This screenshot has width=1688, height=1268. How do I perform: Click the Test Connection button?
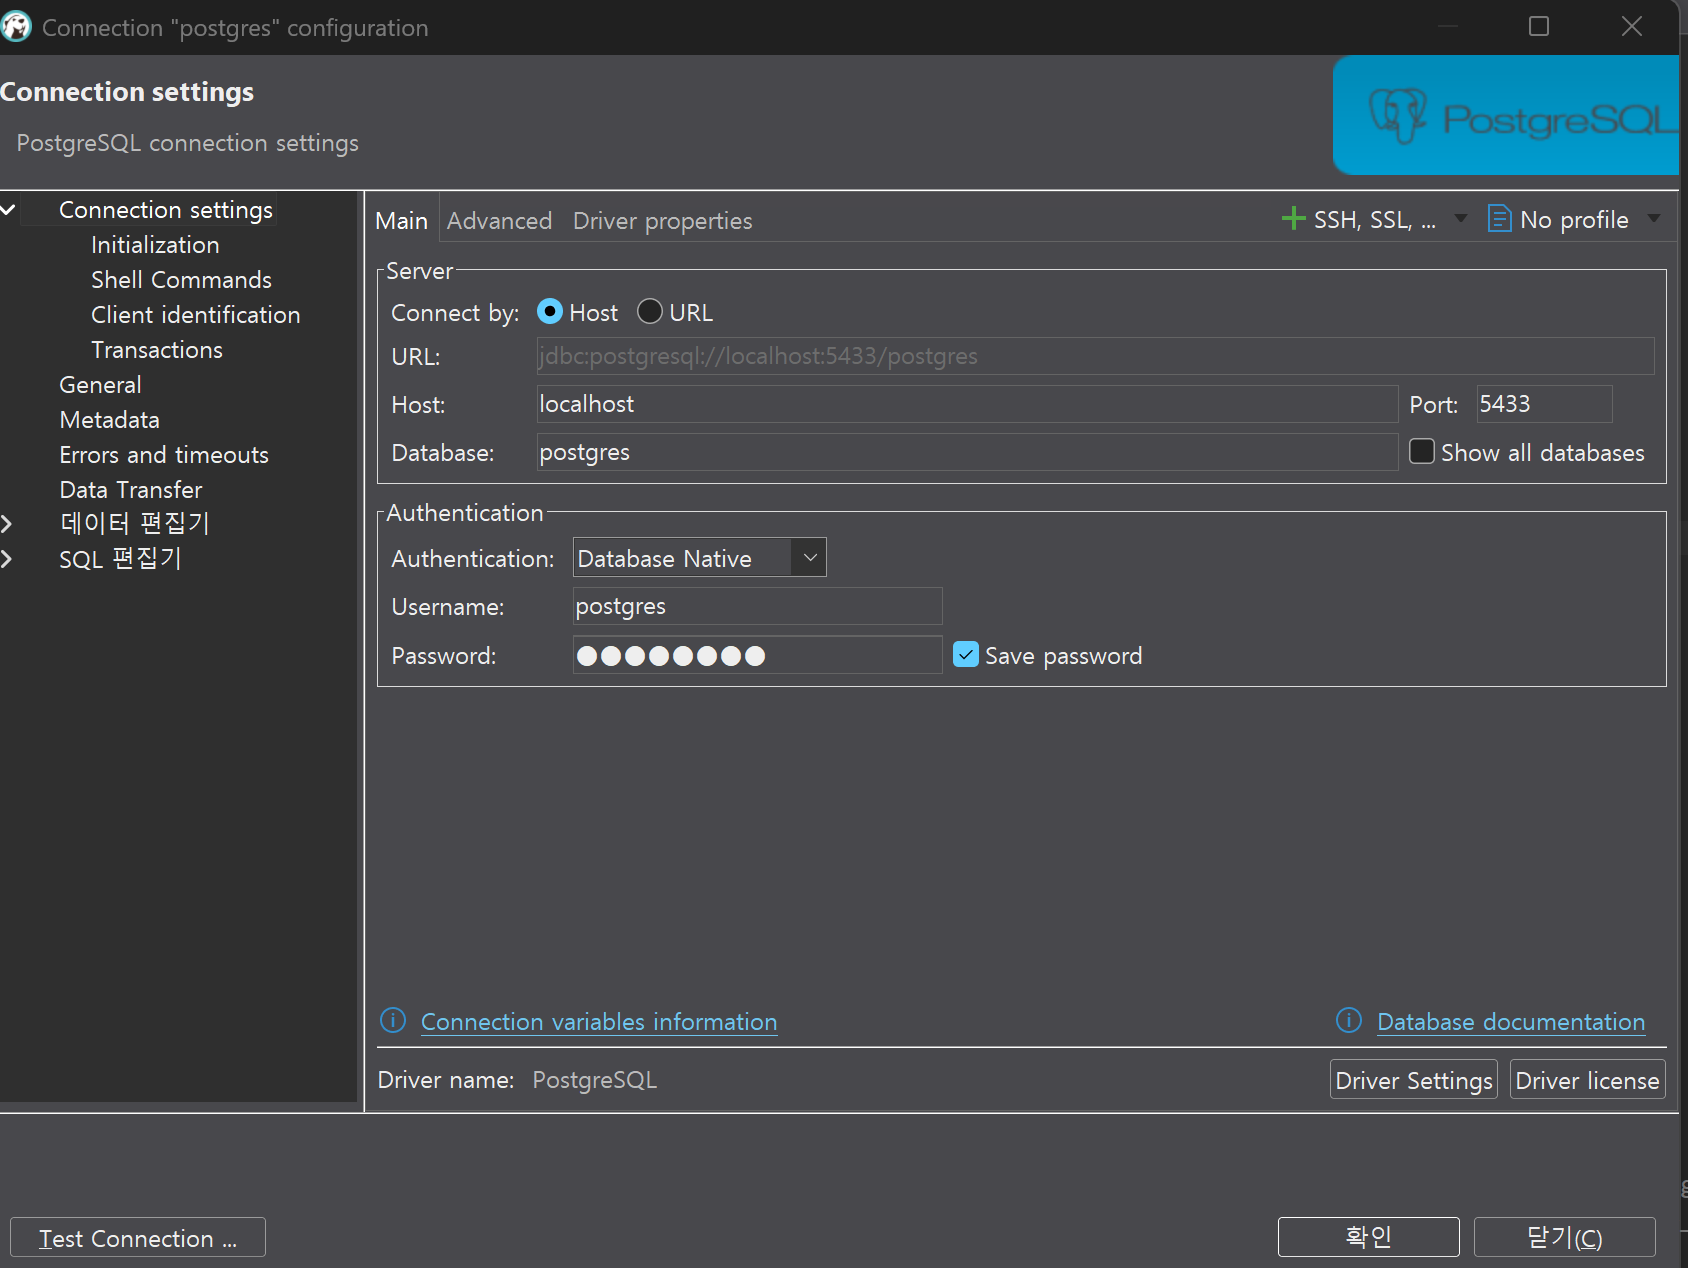tap(138, 1237)
